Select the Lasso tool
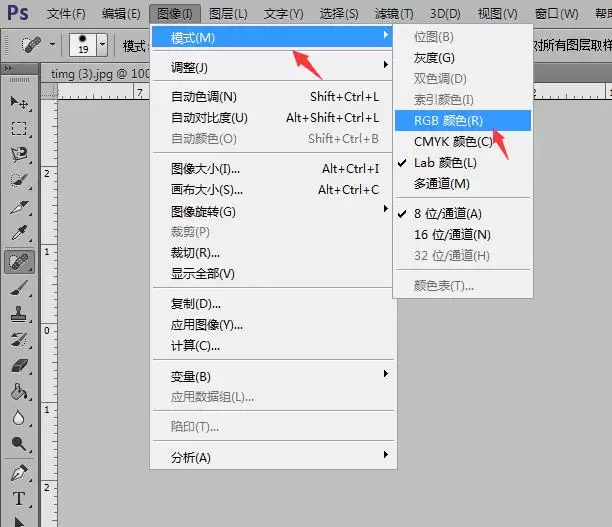Viewport: 612px width, 527px height. tap(19, 155)
